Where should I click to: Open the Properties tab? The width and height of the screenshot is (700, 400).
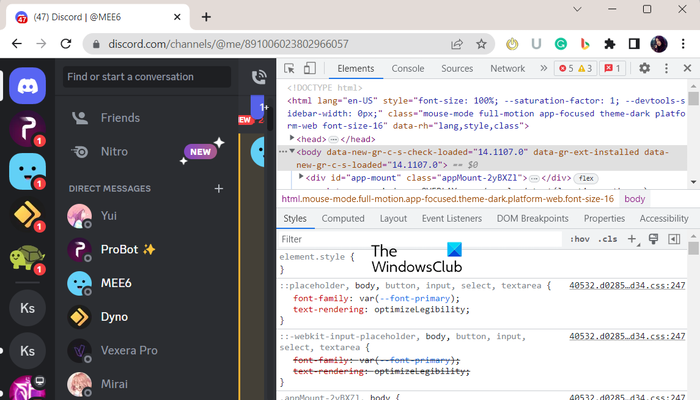coord(604,219)
